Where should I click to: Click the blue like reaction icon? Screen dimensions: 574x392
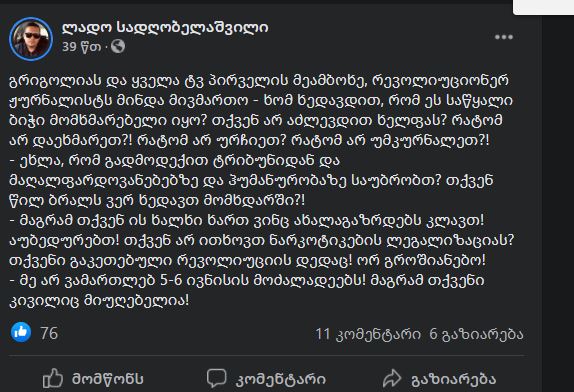(x=21, y=332)
